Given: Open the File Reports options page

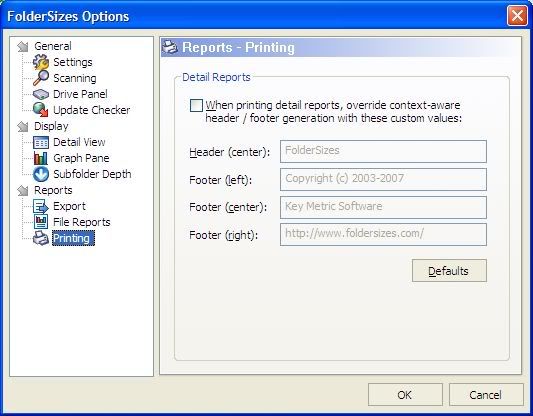Looking at the screenshot, I should coord(82,222).
